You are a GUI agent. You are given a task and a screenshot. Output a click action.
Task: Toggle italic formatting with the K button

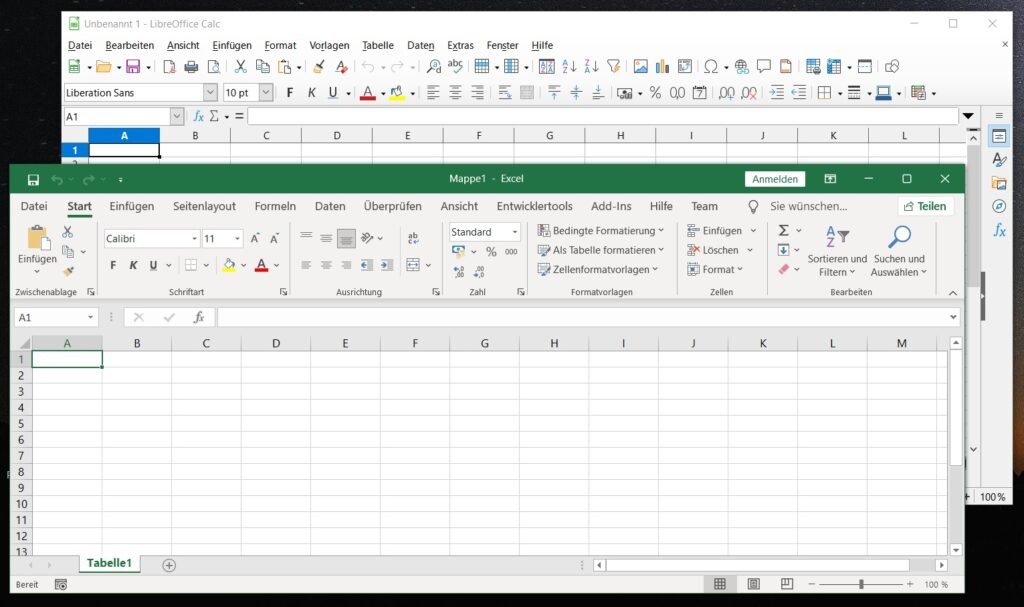[133, 264]
